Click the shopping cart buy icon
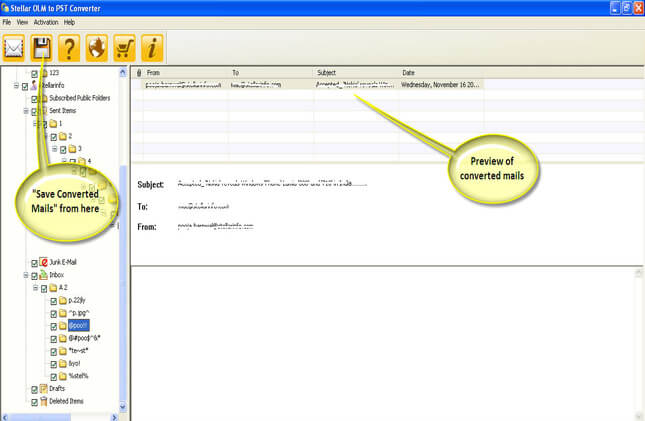 point(124,48)
